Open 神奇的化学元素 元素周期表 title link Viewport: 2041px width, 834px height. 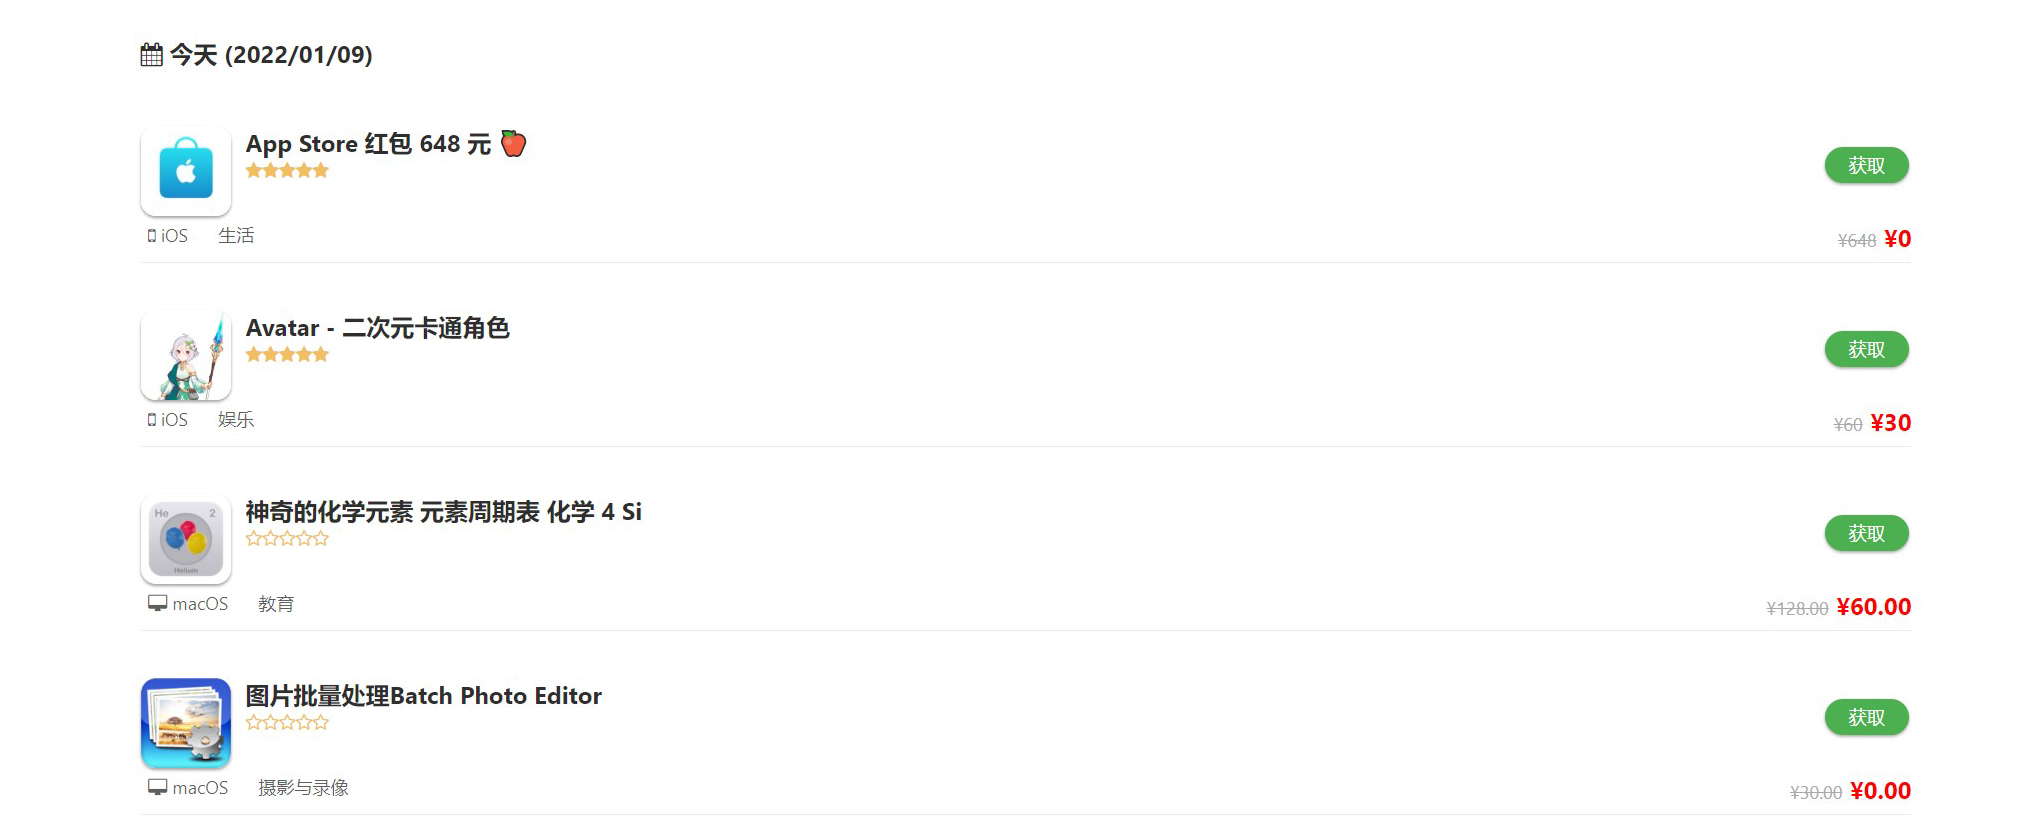pos(443,512)
